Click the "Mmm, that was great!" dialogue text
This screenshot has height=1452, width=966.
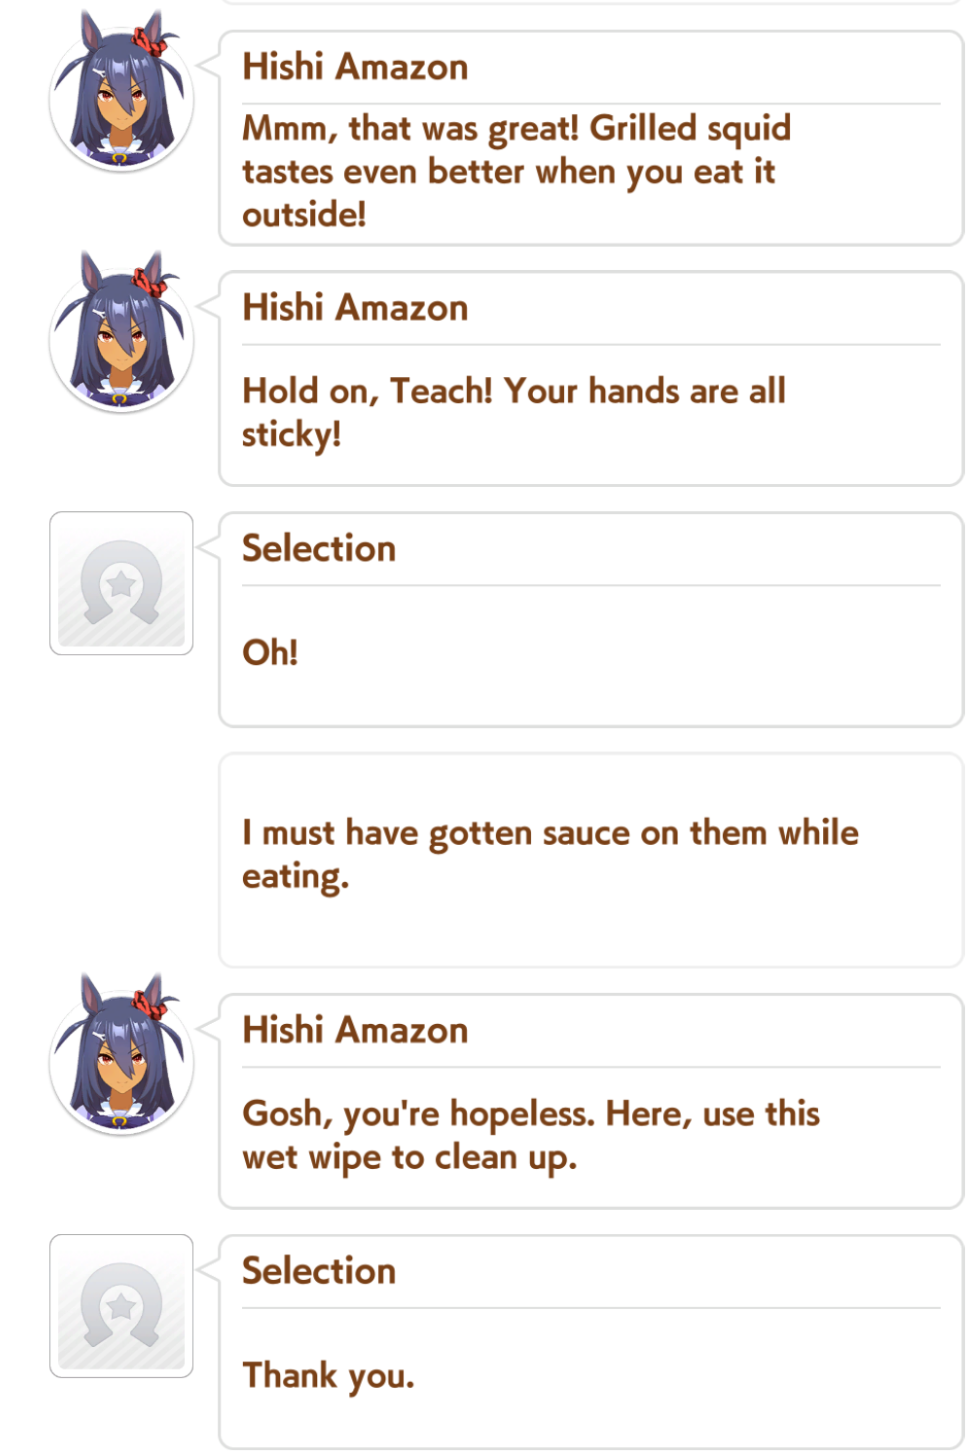click(x=516, y=171)
